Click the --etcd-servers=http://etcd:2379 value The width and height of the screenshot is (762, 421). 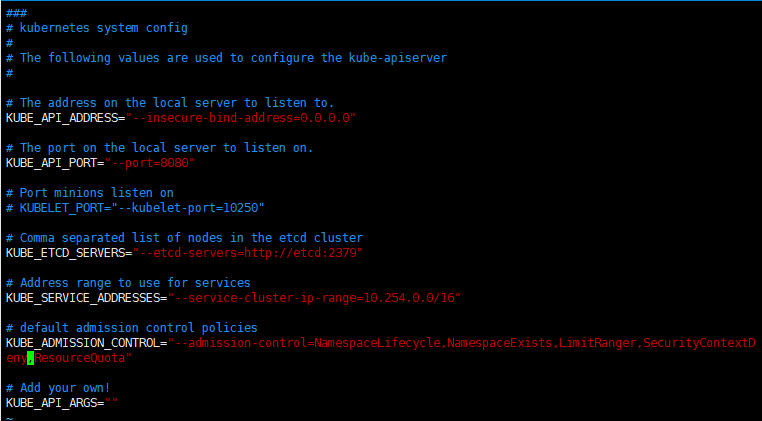pyautogui.click(x=248, y=253)
